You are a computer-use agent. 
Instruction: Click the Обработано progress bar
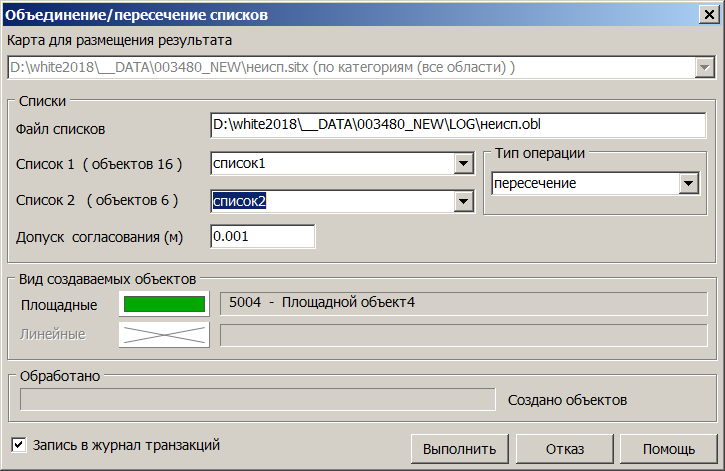pyautogui.click(x=257, y=400)
